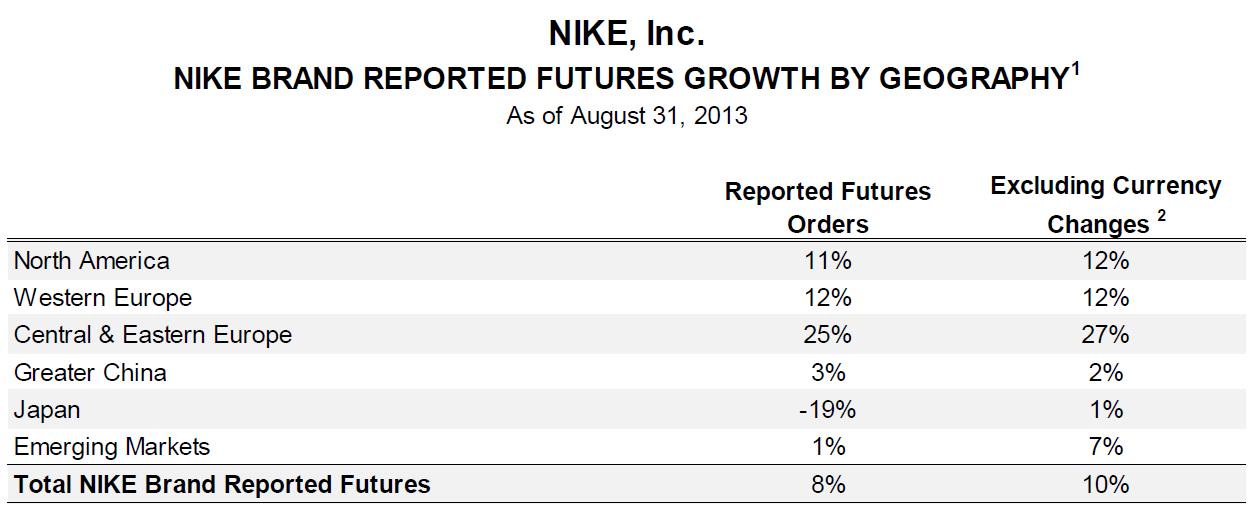Click the Central & Eastern Europe row label
Viewport: 1254px width, 507px height.
point(153,335)
